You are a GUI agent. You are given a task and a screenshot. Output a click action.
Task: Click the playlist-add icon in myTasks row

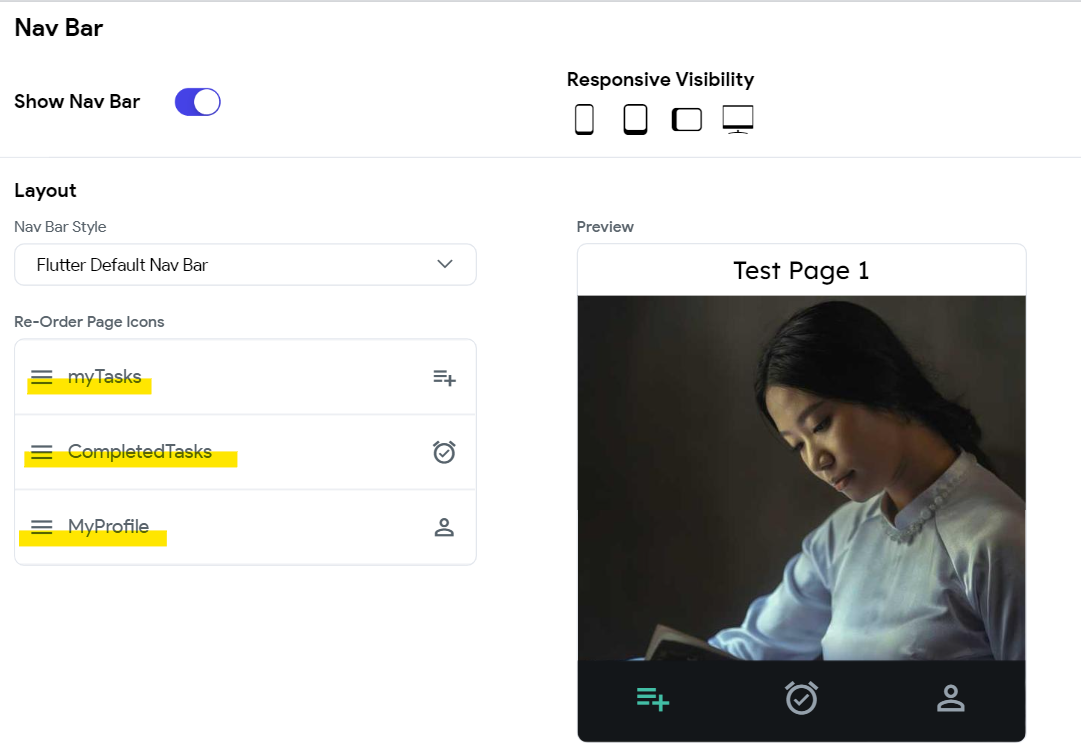coord(444,378)
